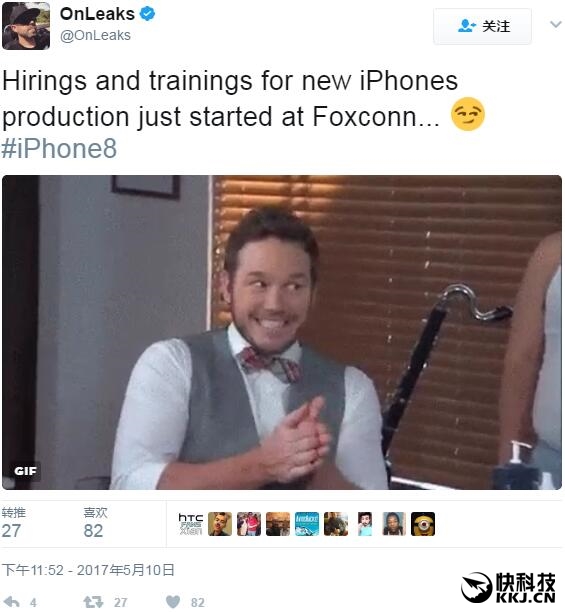Screen dimensions: 565x613
Task: Retweet using the retweet arrows icon
Action: 93,602
